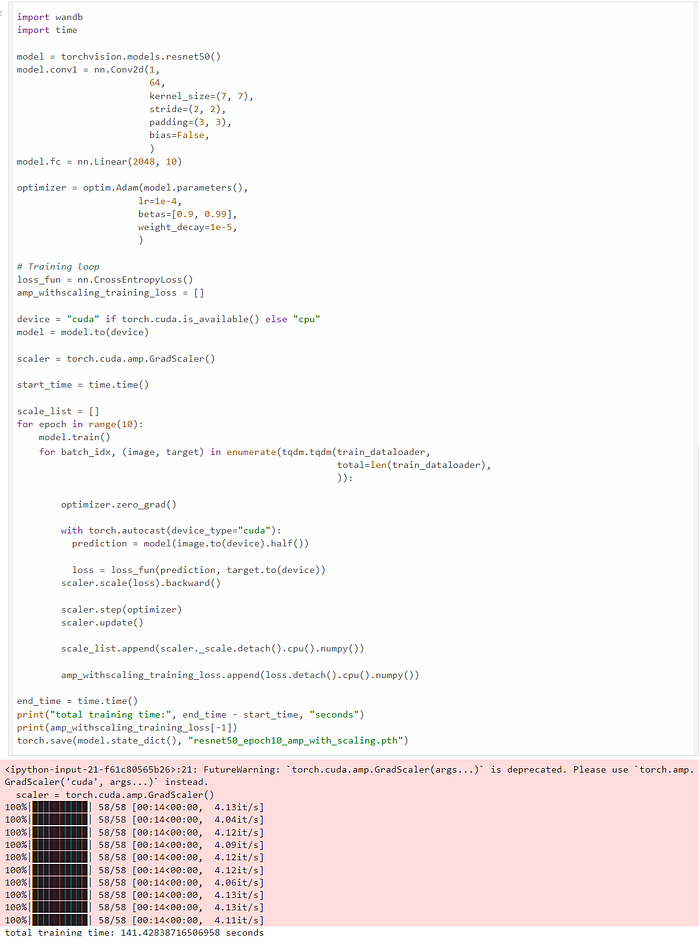Click the 'for epoch in range(10):' line
This screenshot has height=947, width=700.
(80, 425)
